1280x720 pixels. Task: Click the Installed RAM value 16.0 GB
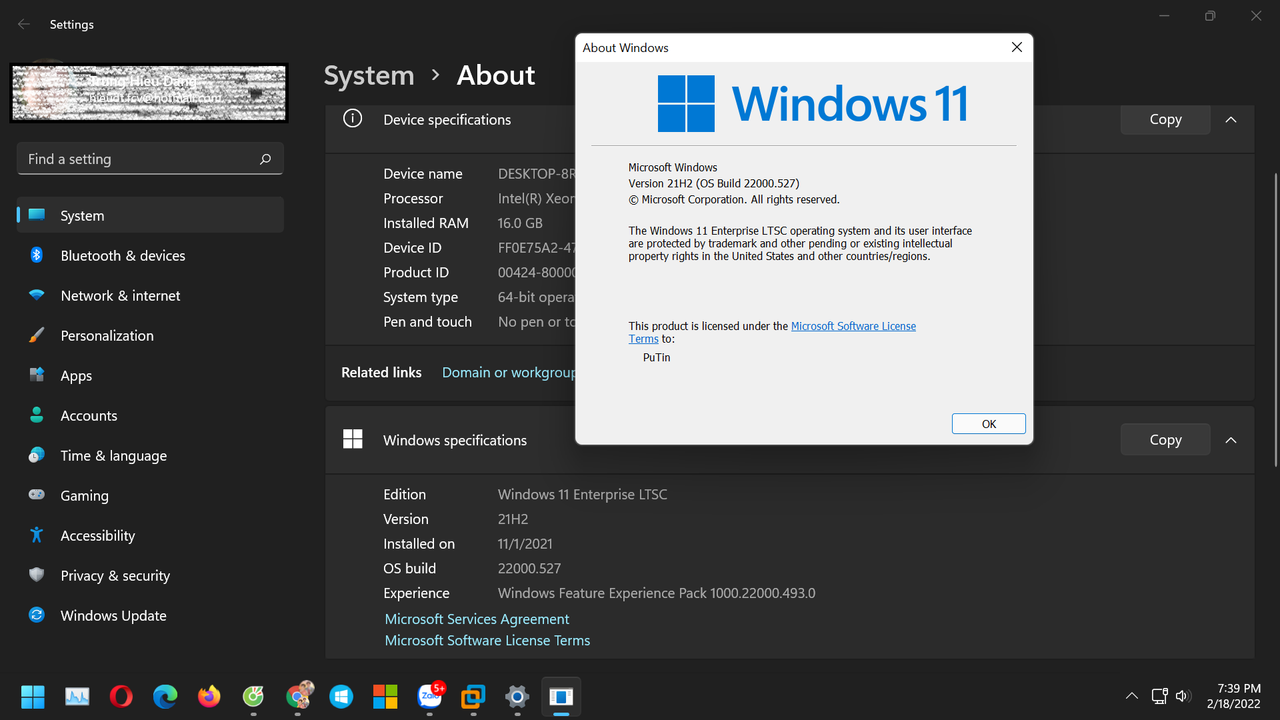[x=520, y=223]
